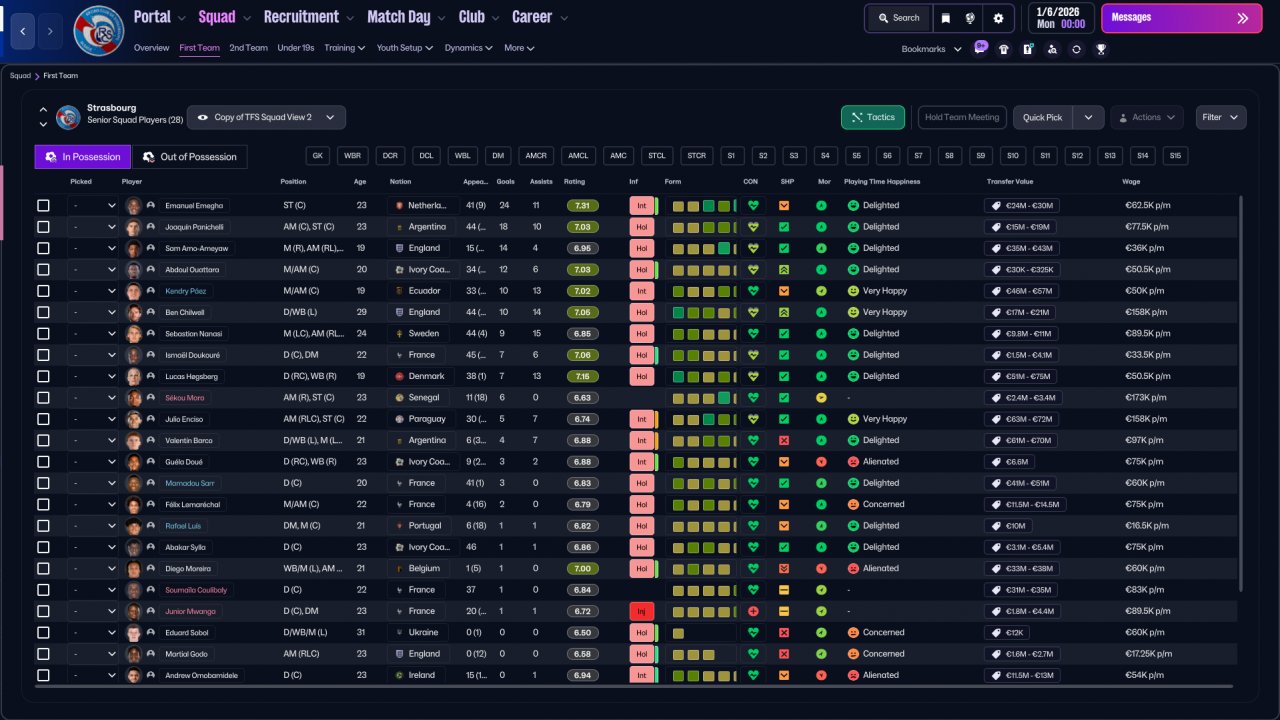The height and width of the screenshot is (720, 1280).
Task: Open the 9+ notifications chat icon
Action: [x=980, y=48]
